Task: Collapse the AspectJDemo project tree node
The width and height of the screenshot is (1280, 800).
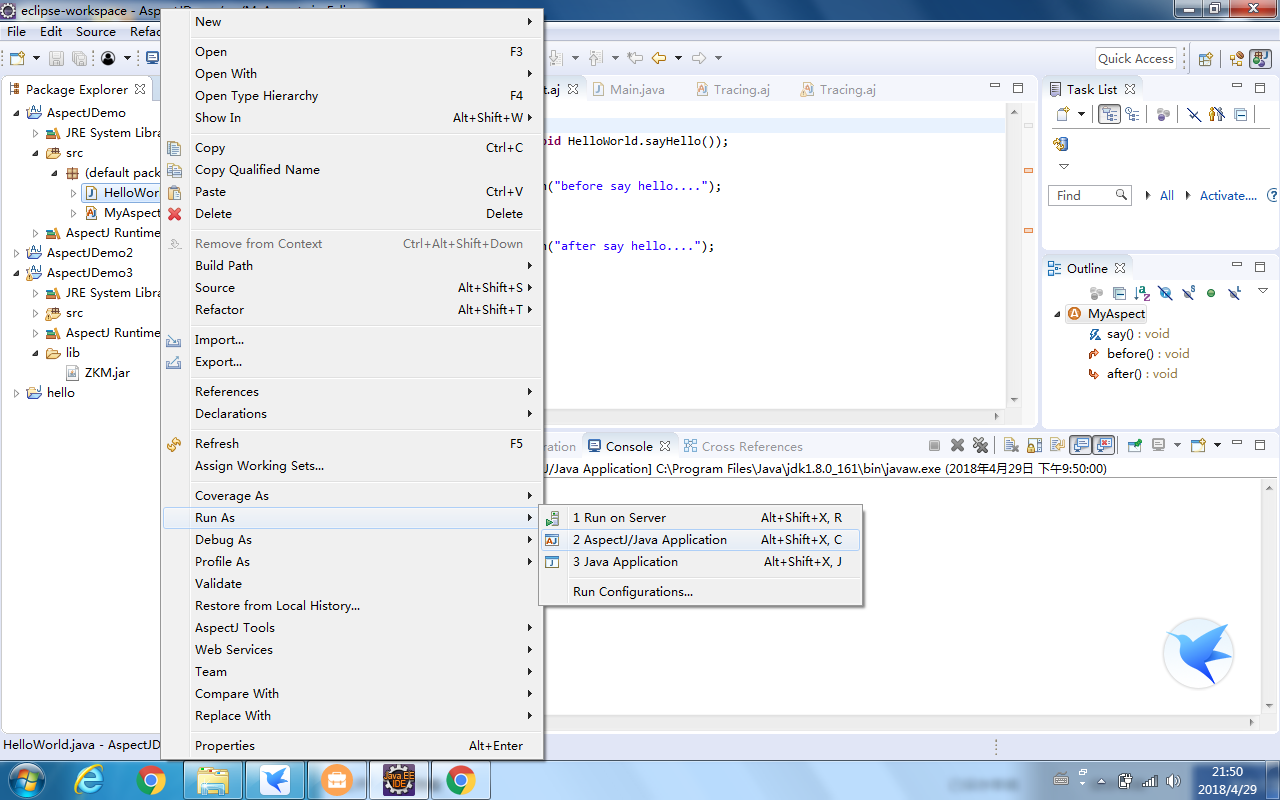Action: pyautogui.click(x=16, y=113)
